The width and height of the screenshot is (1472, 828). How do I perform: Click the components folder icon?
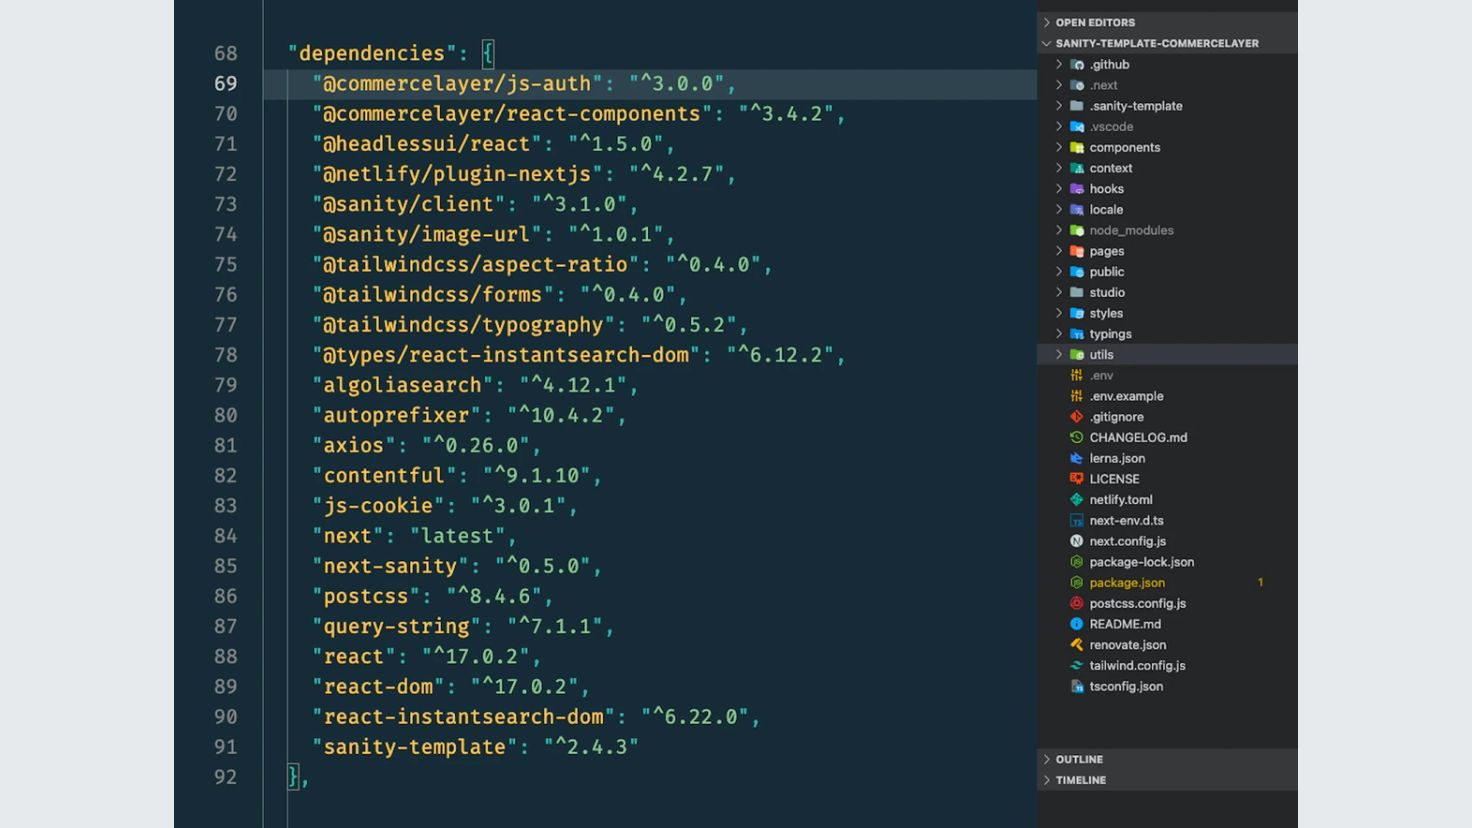click(x=1077, y=147)
